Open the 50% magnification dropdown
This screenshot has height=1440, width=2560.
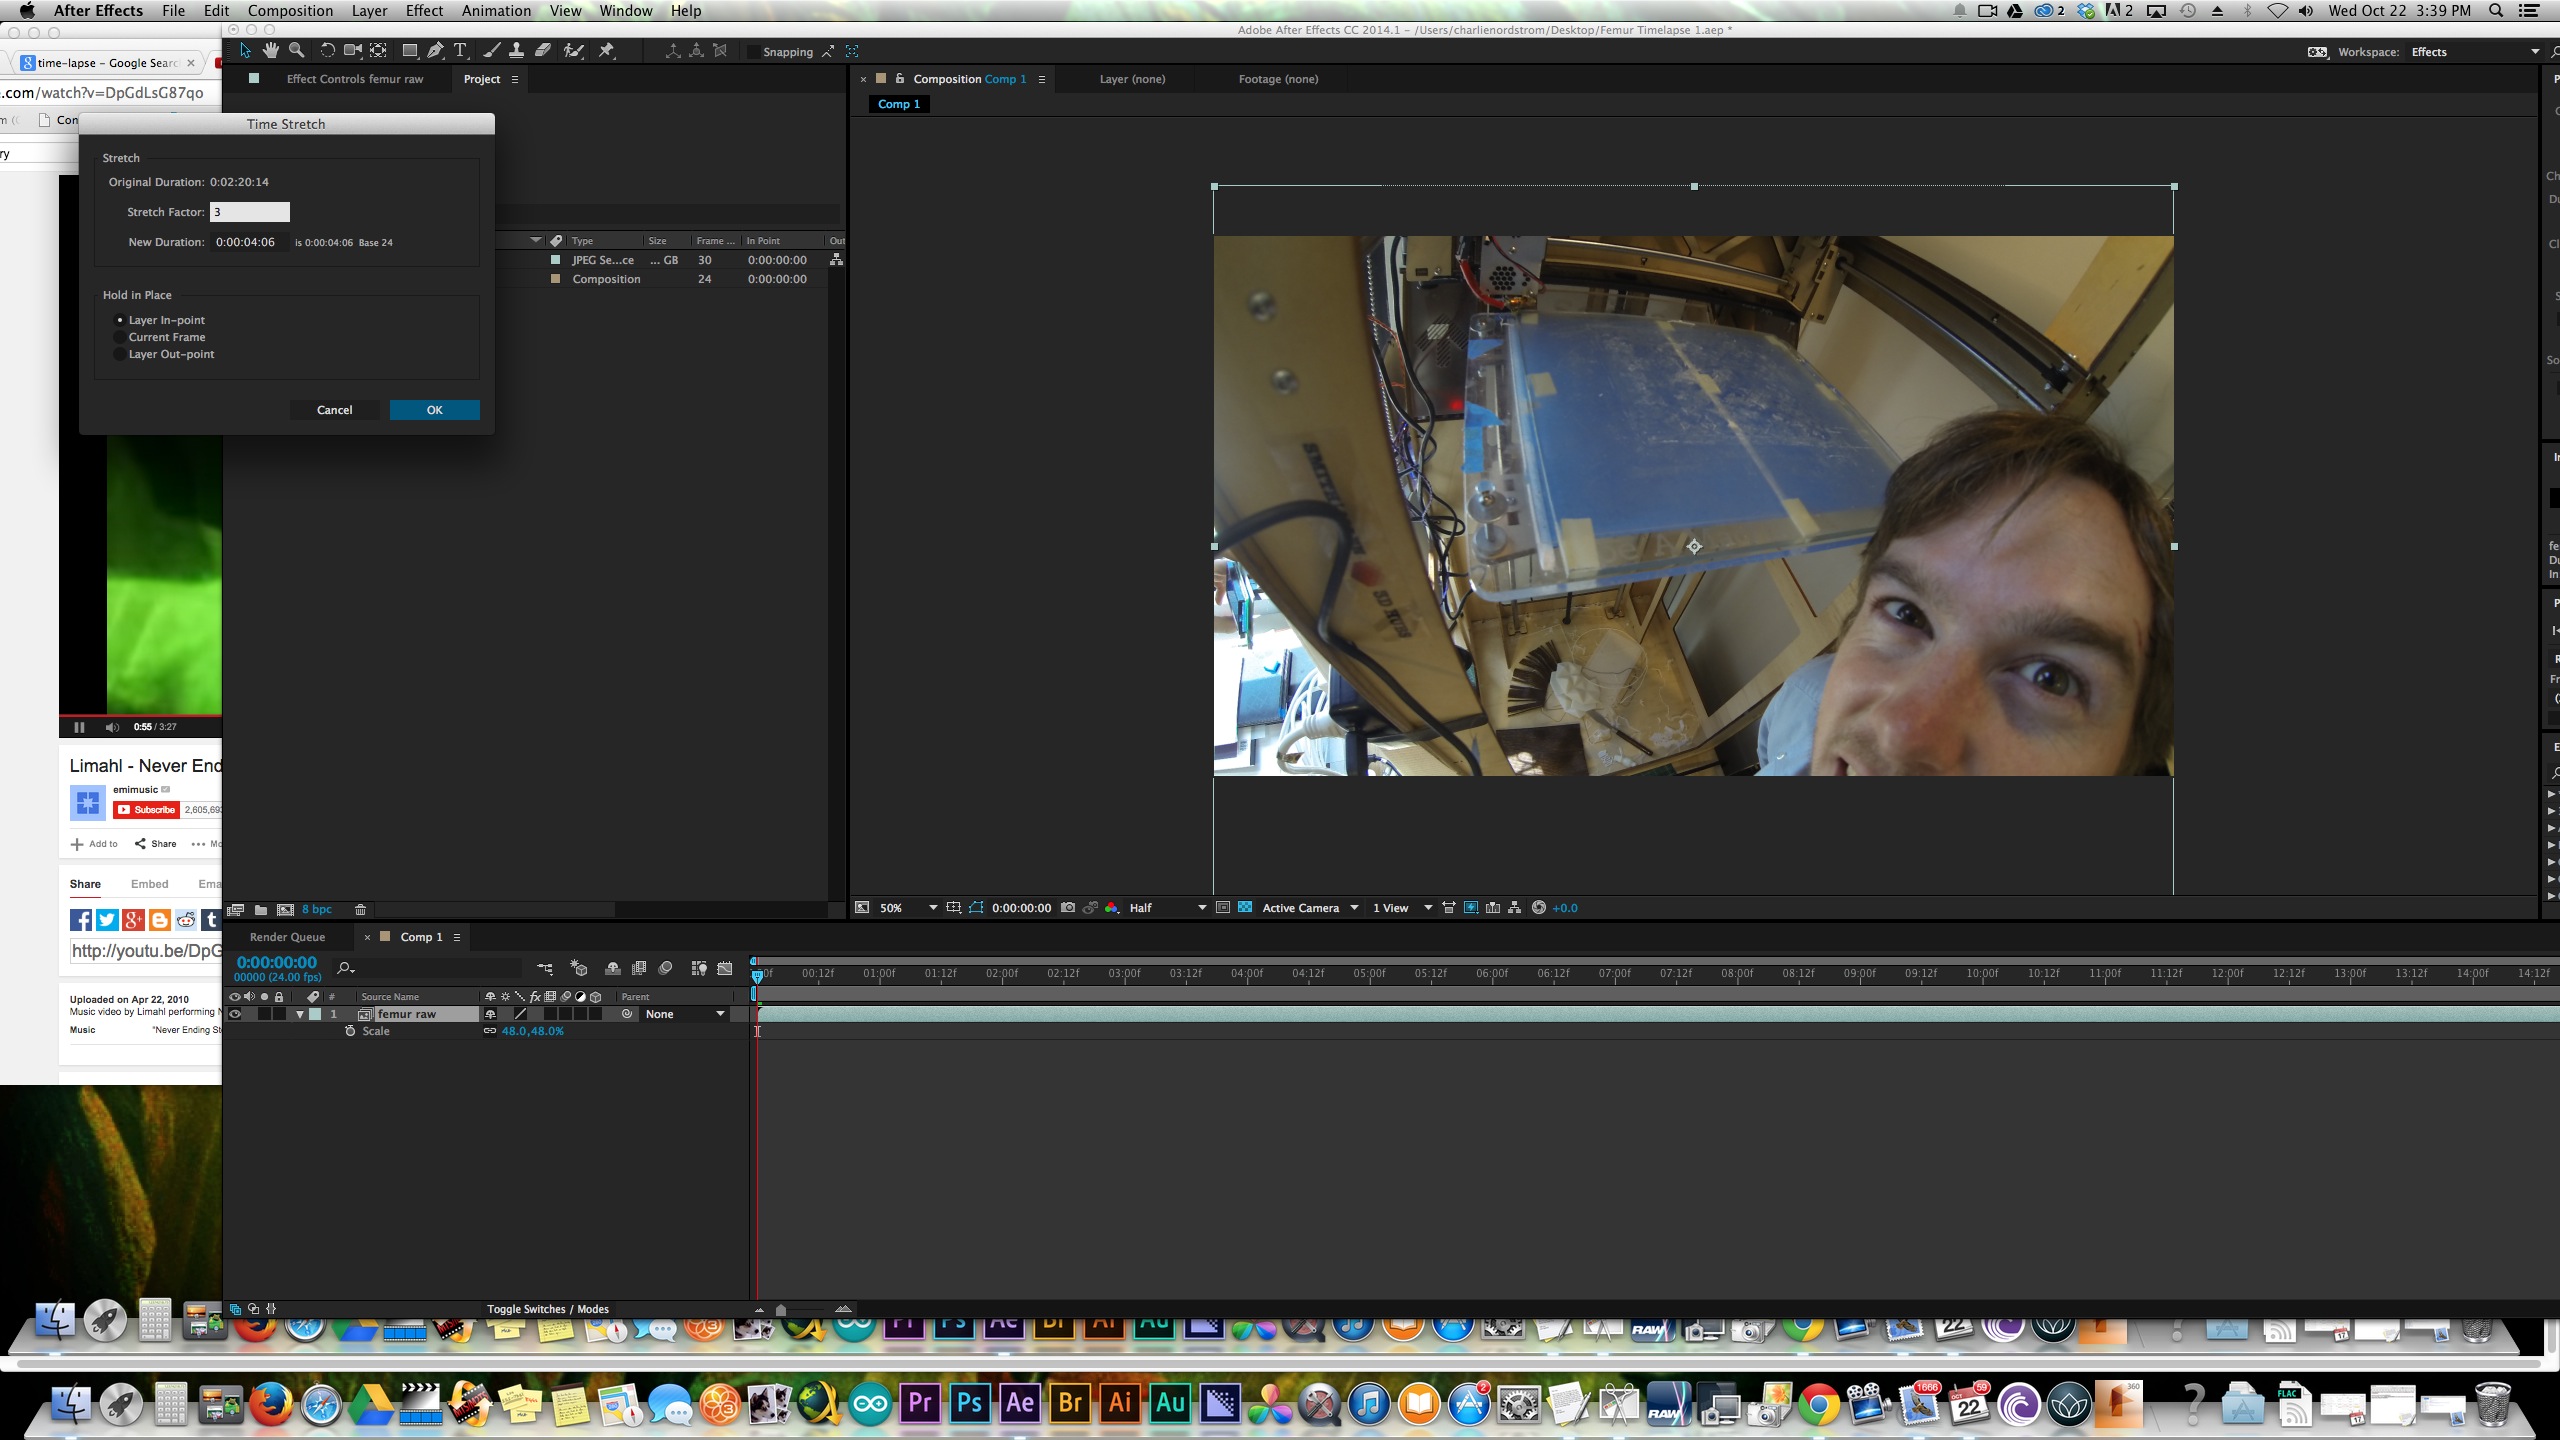pos(908,908)
